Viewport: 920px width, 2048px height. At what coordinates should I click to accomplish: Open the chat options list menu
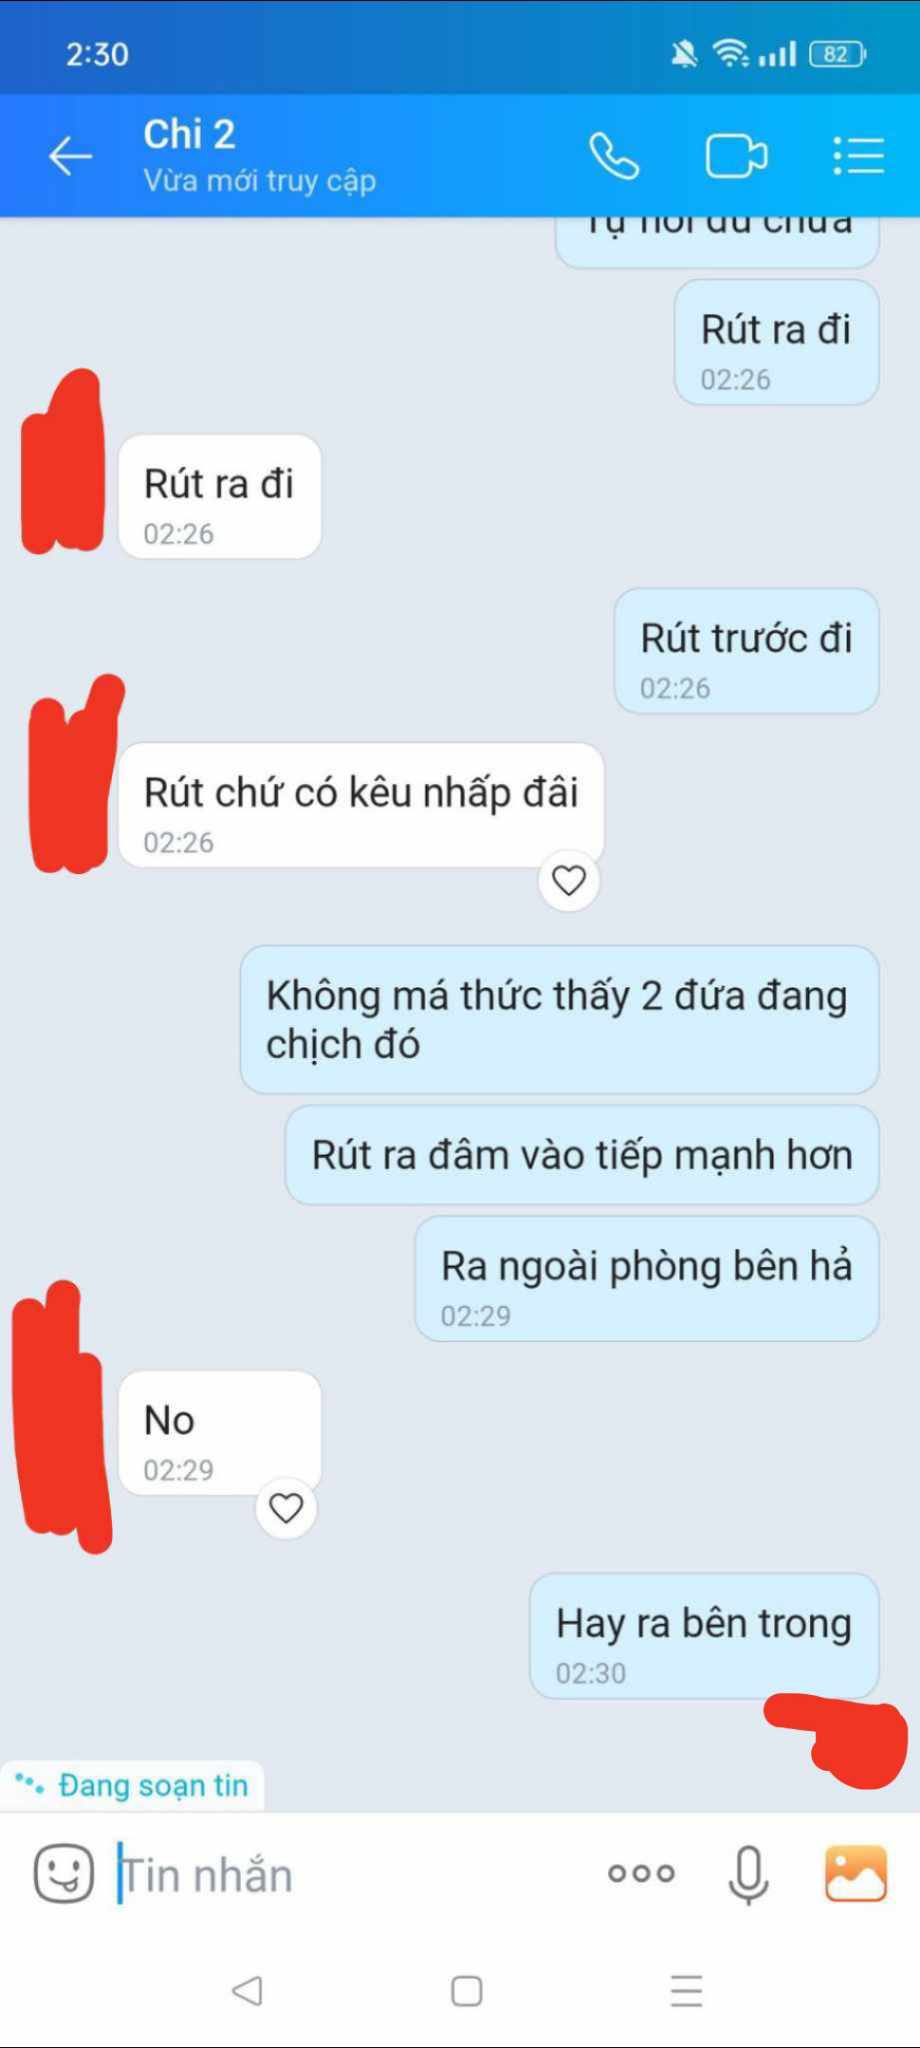(858, 156)
